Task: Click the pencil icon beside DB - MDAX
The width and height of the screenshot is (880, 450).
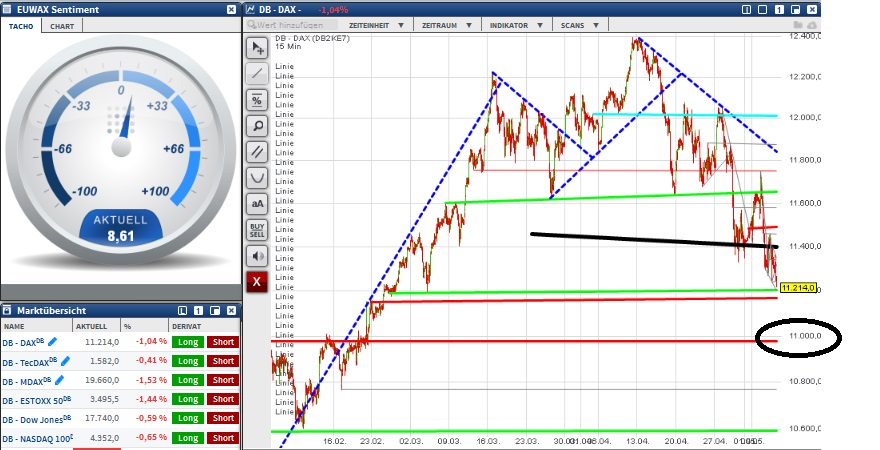Action: click(59, 380)
